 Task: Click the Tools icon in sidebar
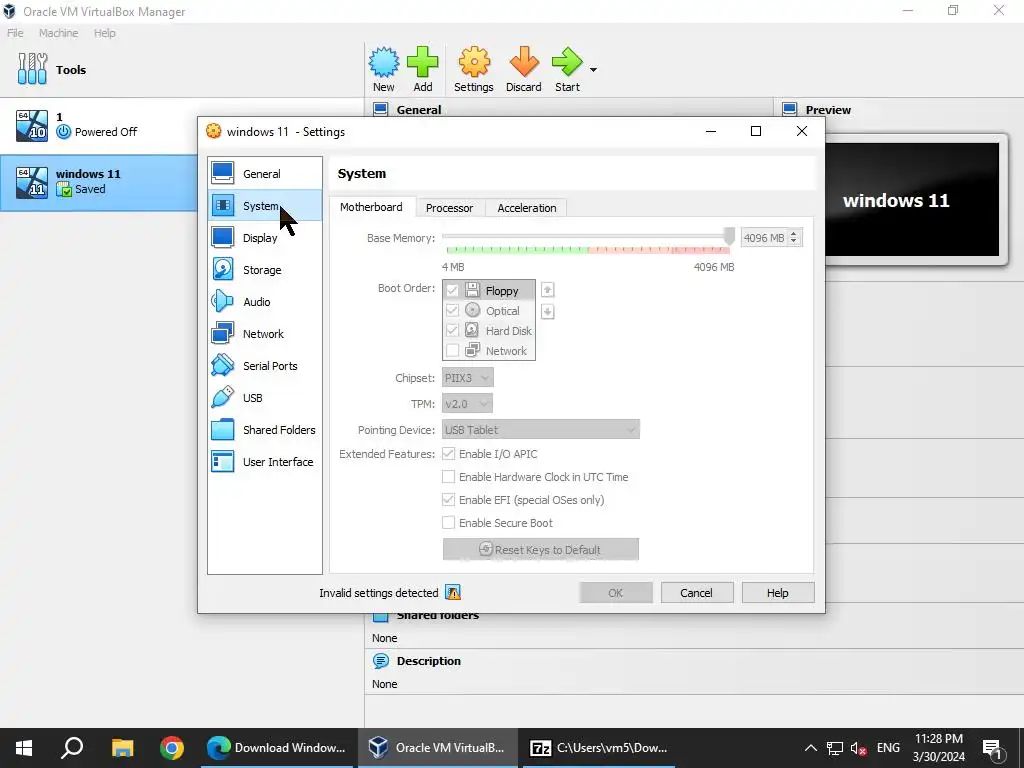click(32, 69)
